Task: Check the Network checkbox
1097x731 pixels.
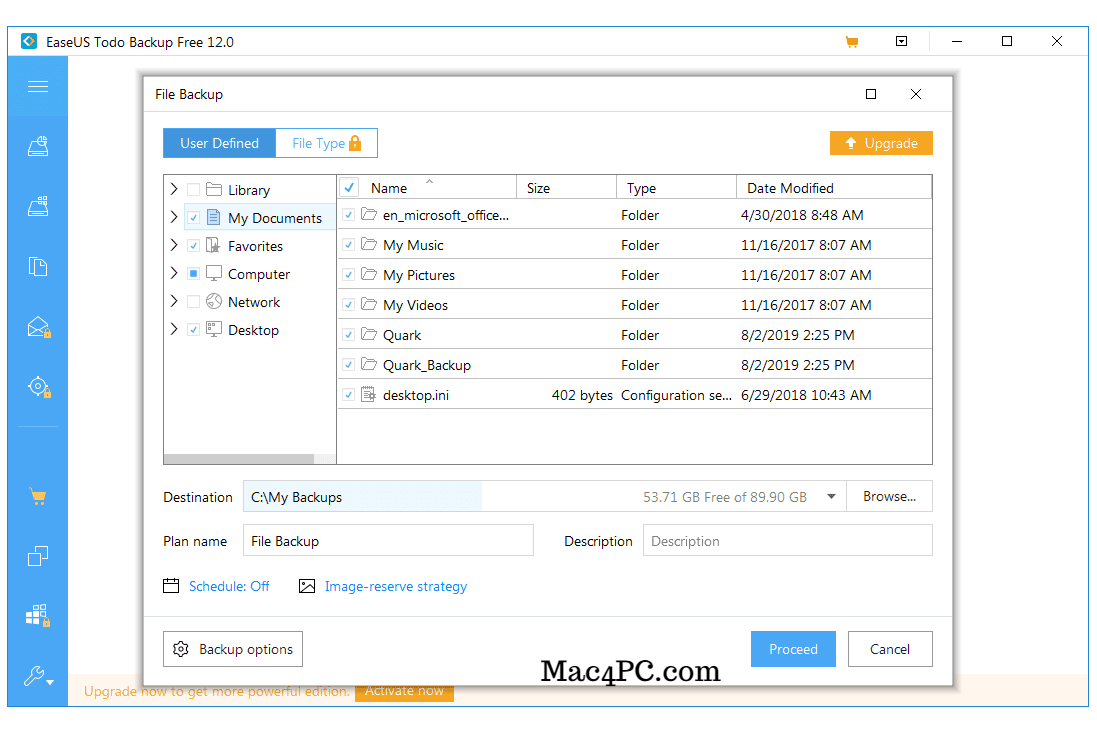Action: [x=194, y=301]
